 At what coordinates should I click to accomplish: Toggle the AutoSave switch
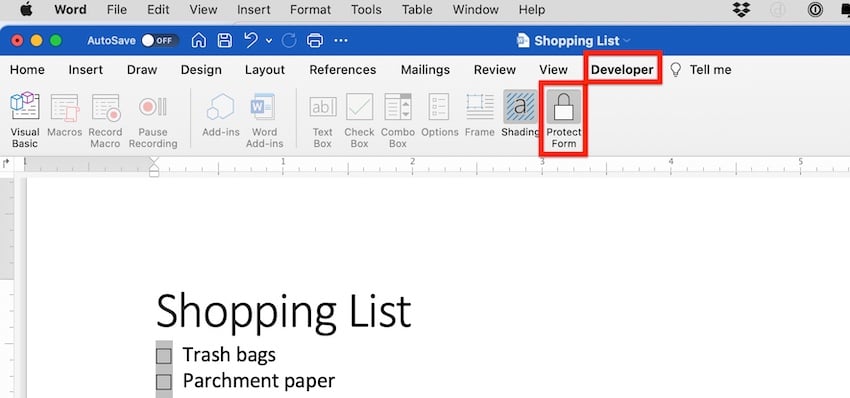click(160, 41)
